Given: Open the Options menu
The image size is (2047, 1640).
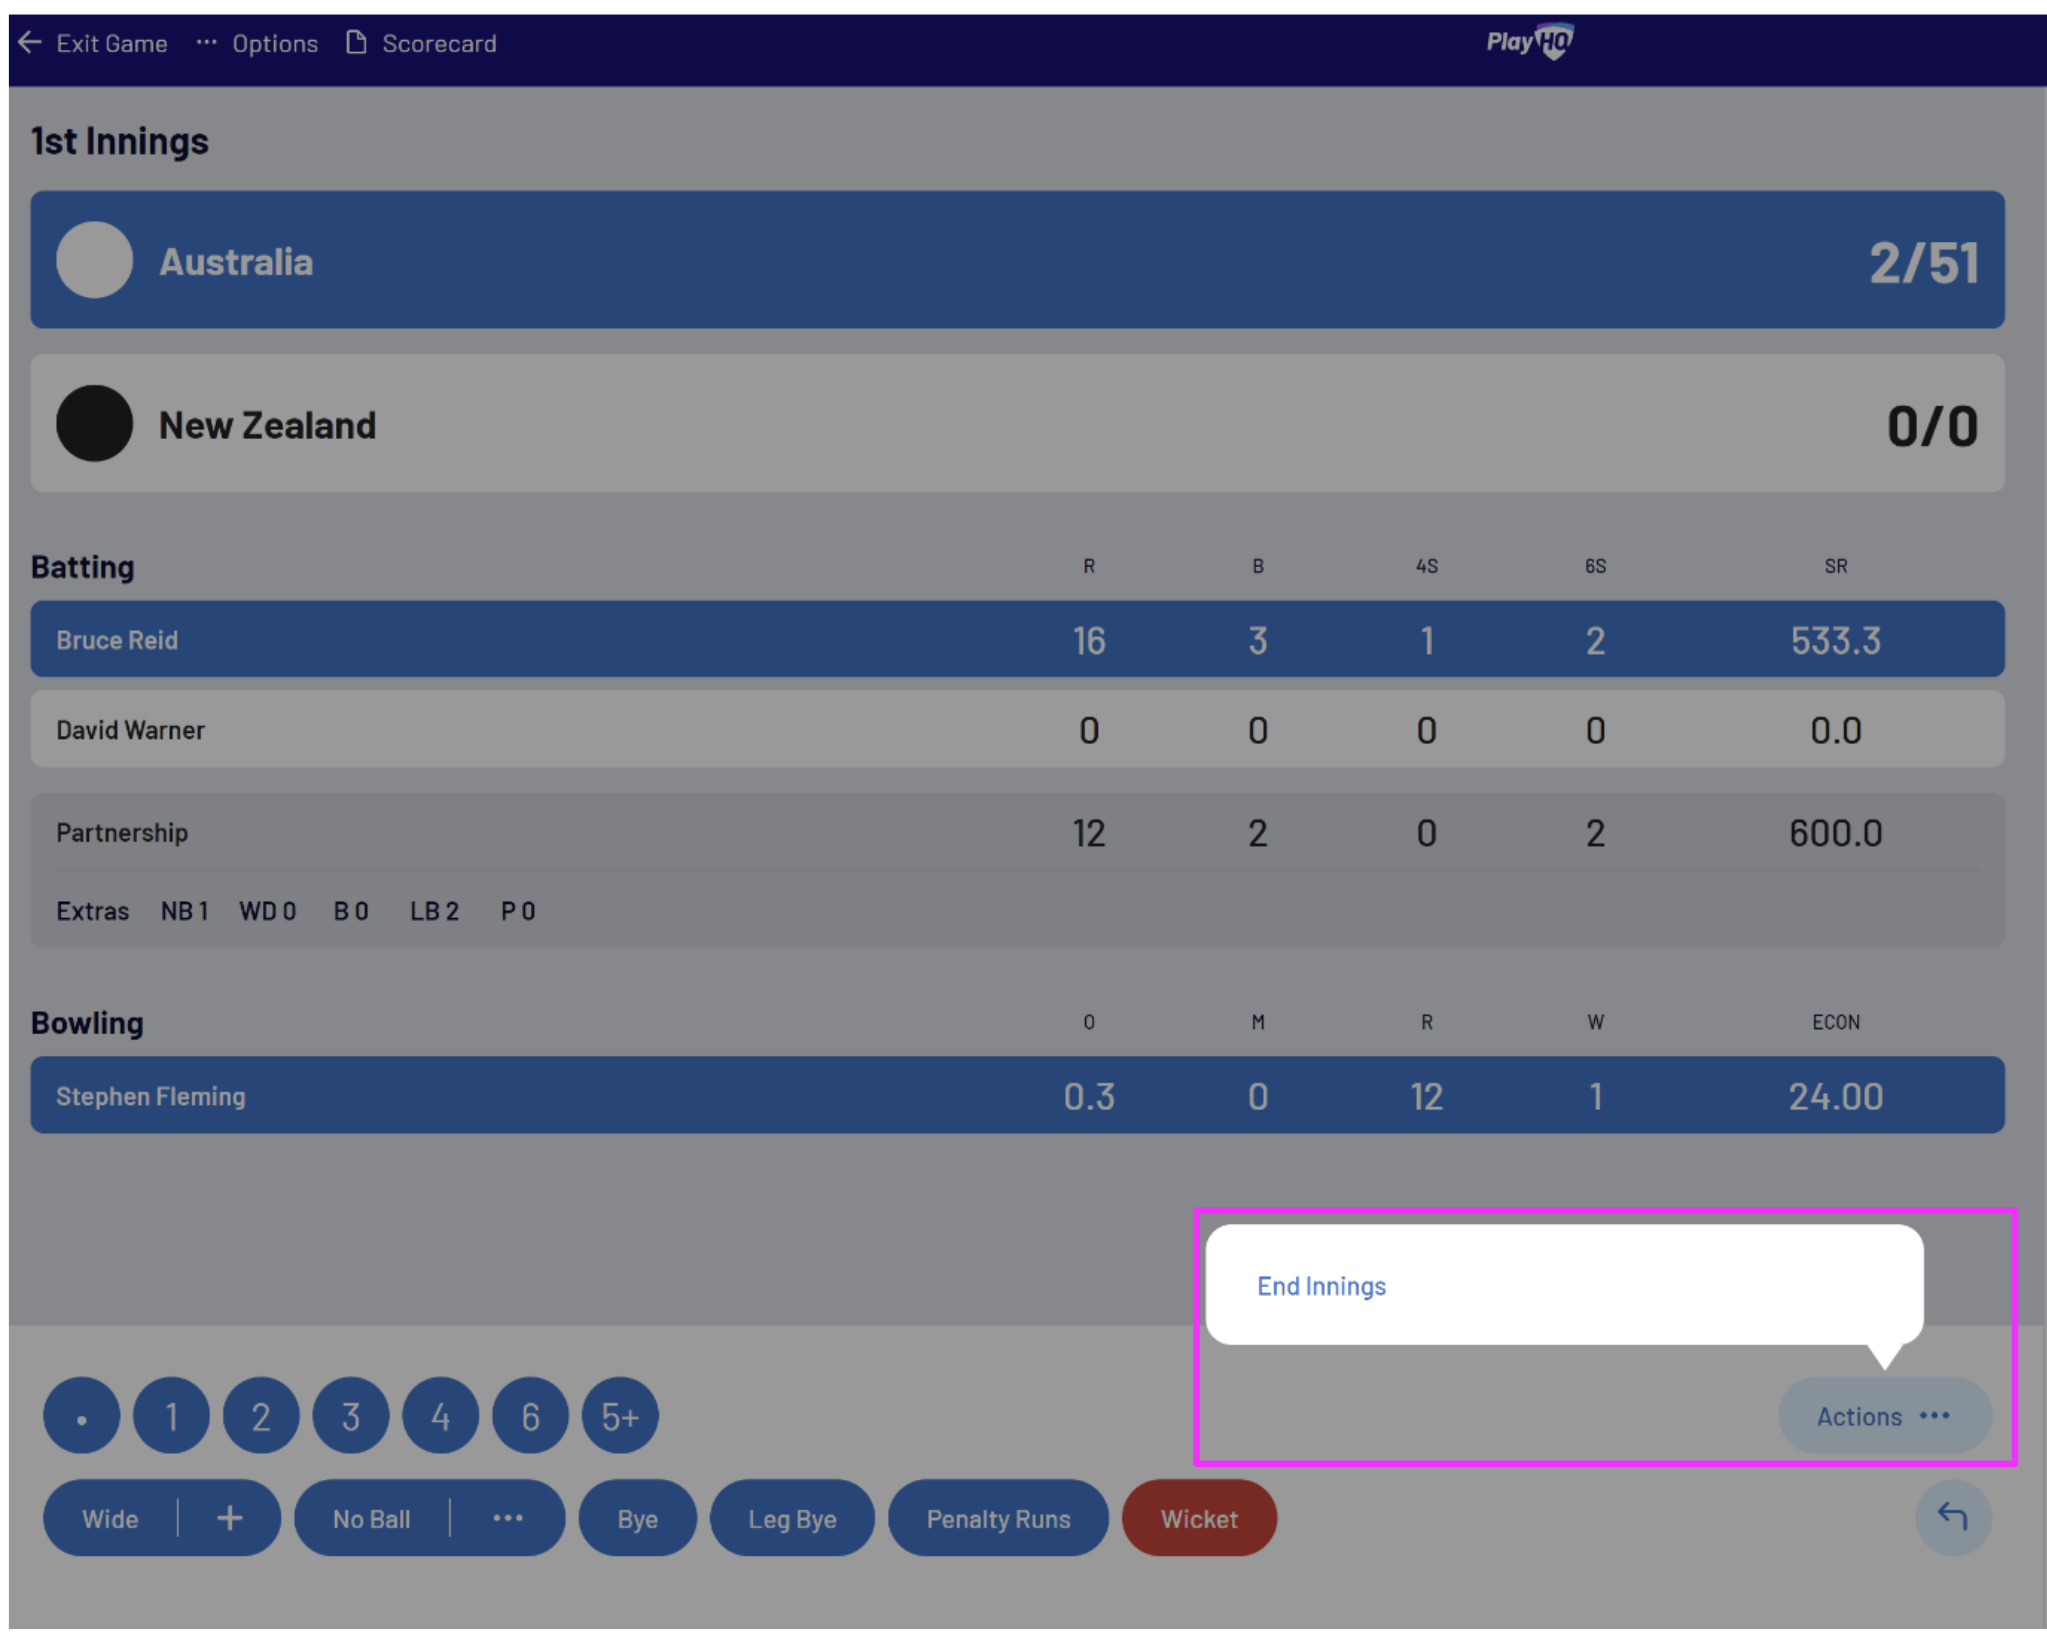Looking at the screenshot, I should [x=274, y=43].
